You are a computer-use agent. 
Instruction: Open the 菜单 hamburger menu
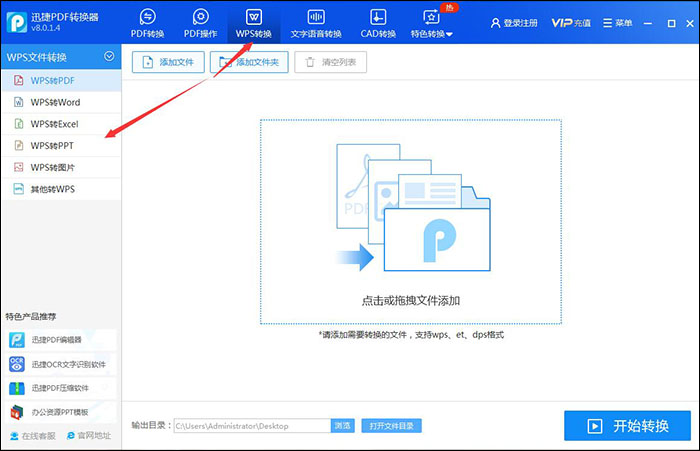pos(617,23)
